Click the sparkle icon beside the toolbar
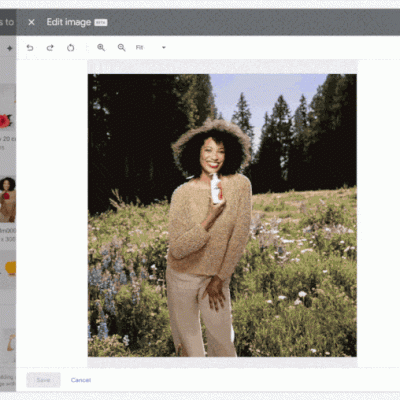 [10, 48]
